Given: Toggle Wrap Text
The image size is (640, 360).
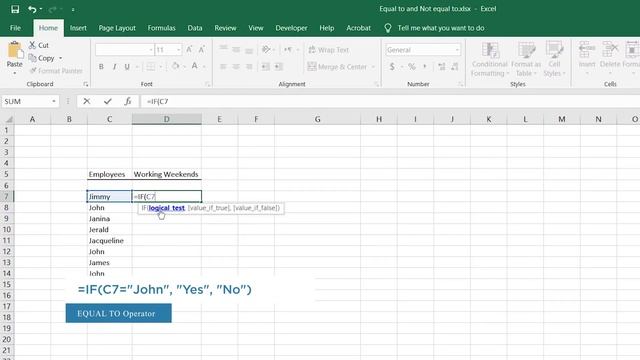Looking at the screenshot, I should pos(329,50).
